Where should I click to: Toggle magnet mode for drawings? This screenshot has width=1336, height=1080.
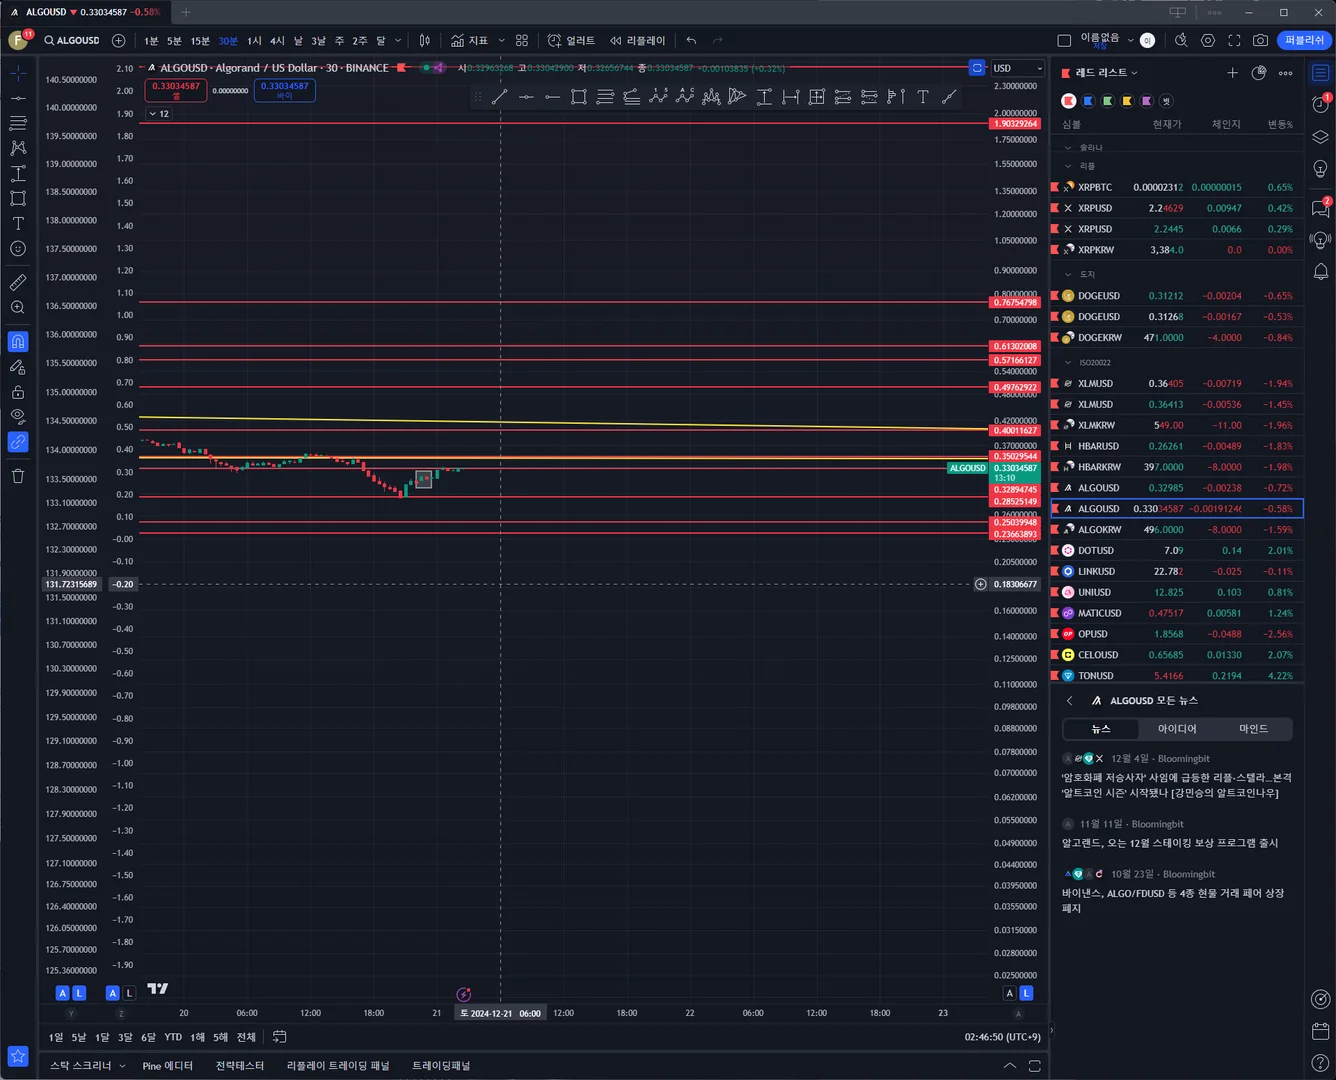click(x=18, y=342)
